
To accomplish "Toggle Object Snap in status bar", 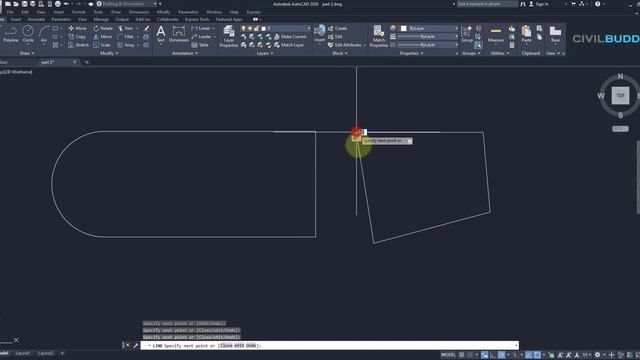I will pos(537,355).
